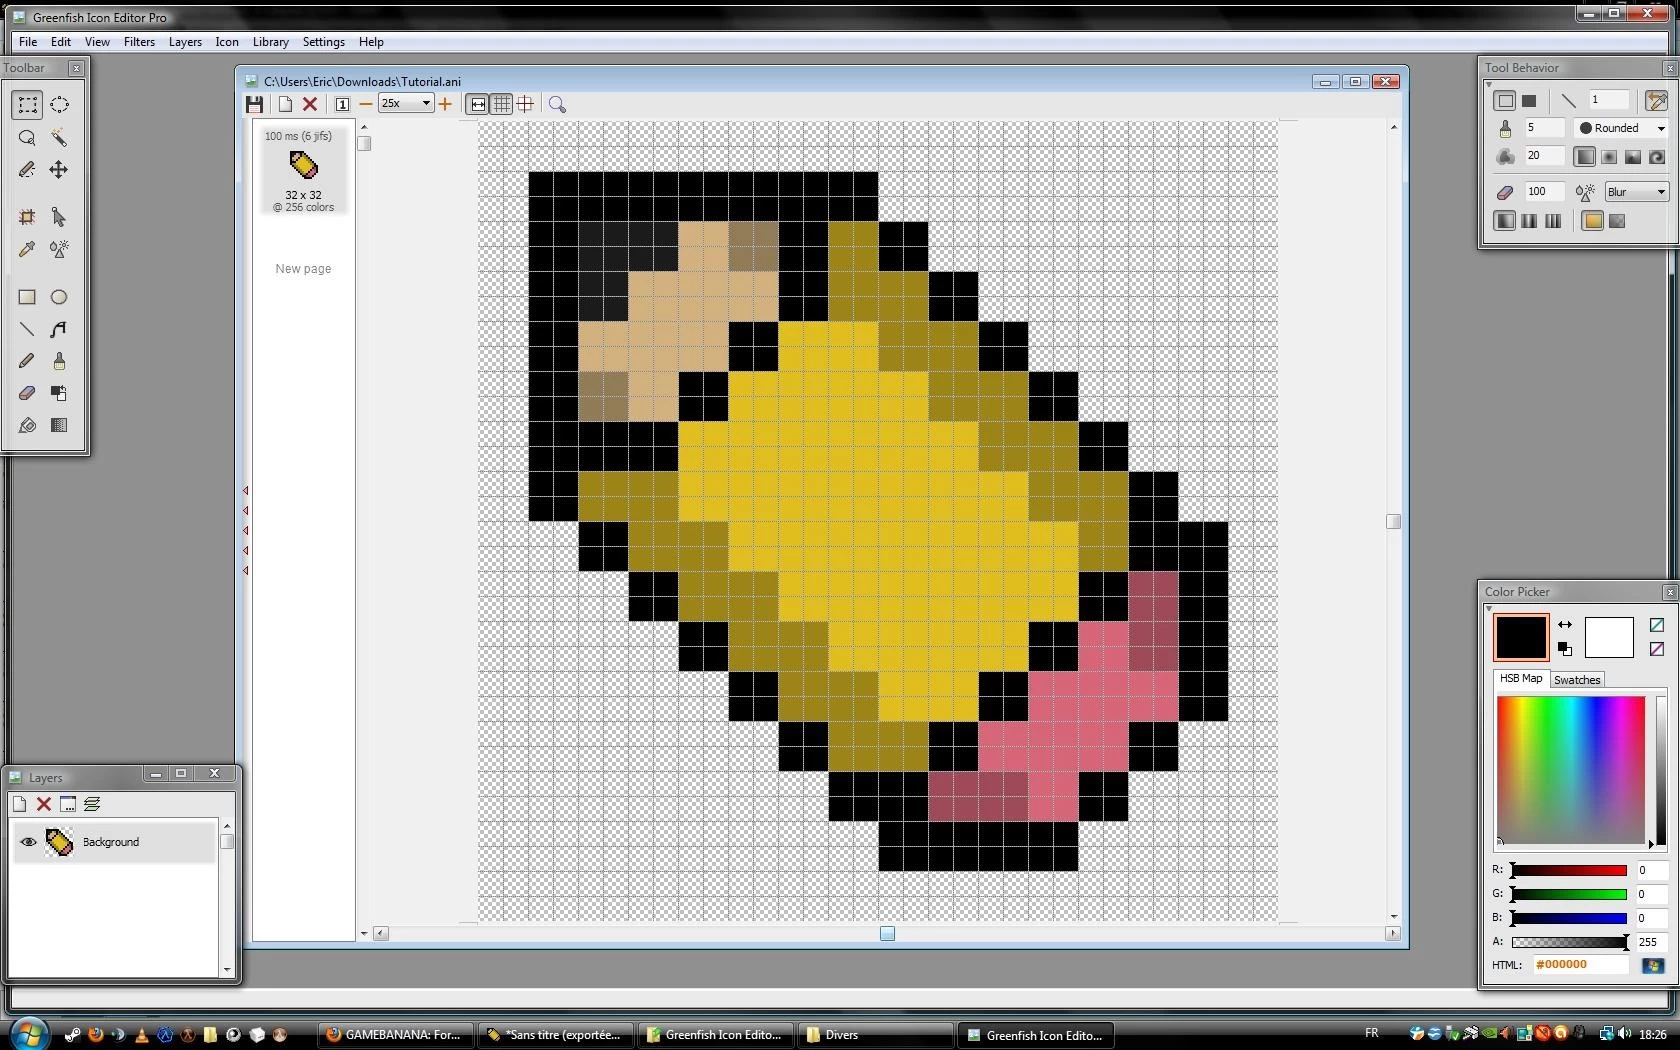Image resolution: width=1680 pixels, height=1050 pixels.
Task: Add a new layer in Layers panel
Action: 19,804
